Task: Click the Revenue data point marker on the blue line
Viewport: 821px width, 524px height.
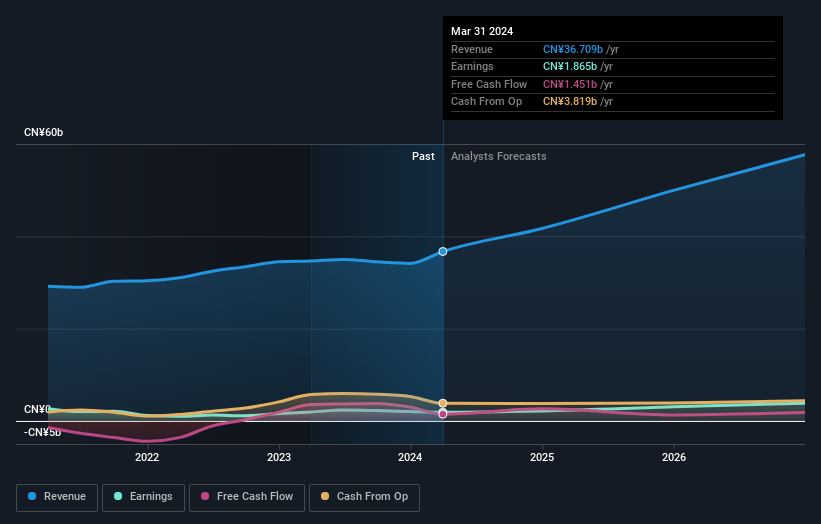Action: coord(443,251)
